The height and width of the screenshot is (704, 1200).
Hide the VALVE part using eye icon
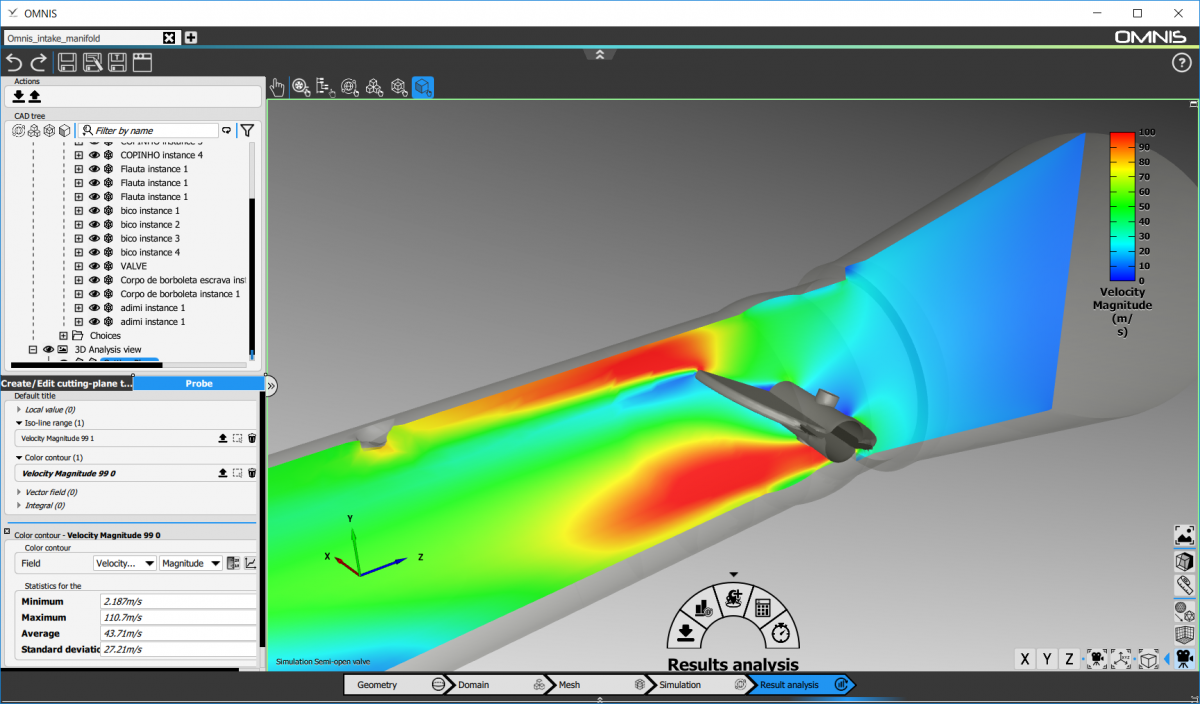tap(94, 267)
